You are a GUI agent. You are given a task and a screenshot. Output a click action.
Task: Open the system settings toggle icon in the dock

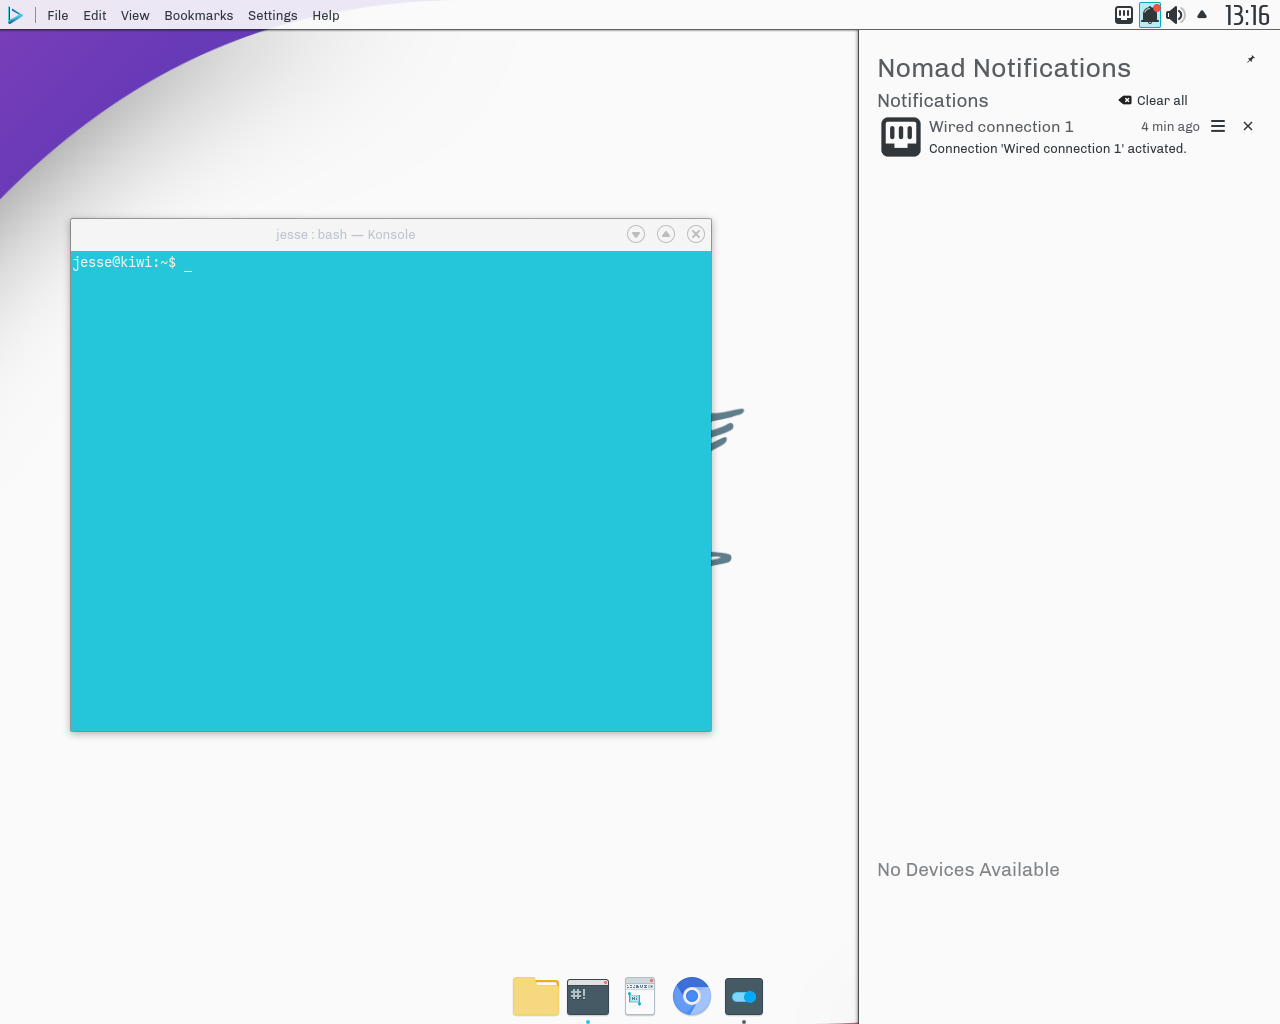point(744,996)
